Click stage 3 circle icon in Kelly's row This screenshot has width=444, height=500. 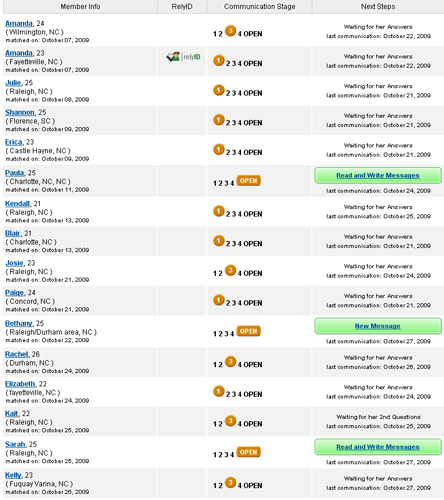(x=230, y=482)
